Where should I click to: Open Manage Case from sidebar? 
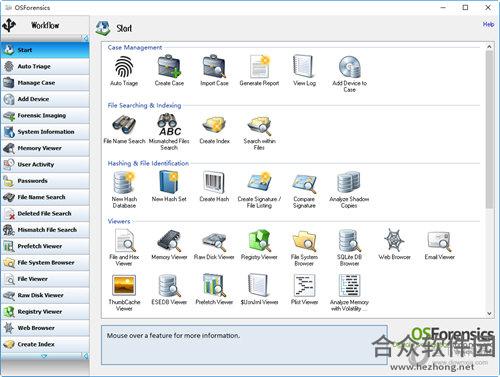coord(45,83)
